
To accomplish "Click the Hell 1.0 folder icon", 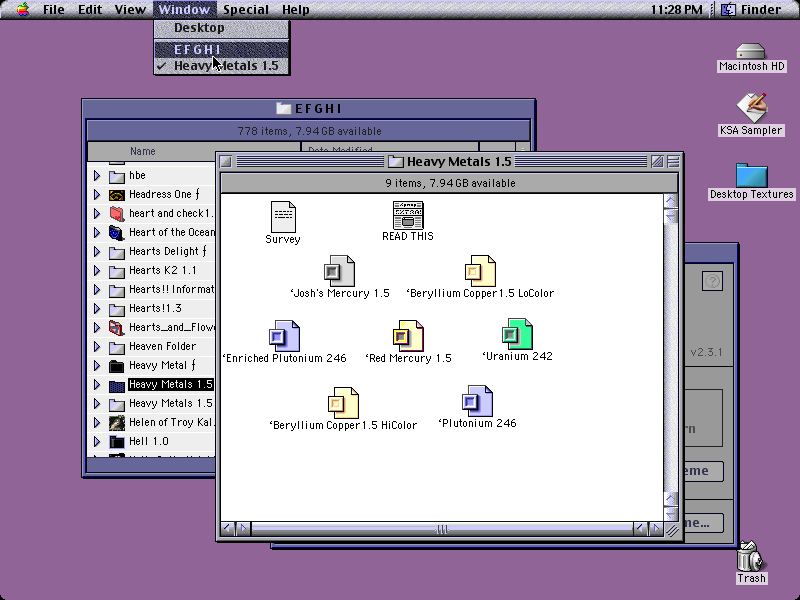I will [x=117, y=442].
